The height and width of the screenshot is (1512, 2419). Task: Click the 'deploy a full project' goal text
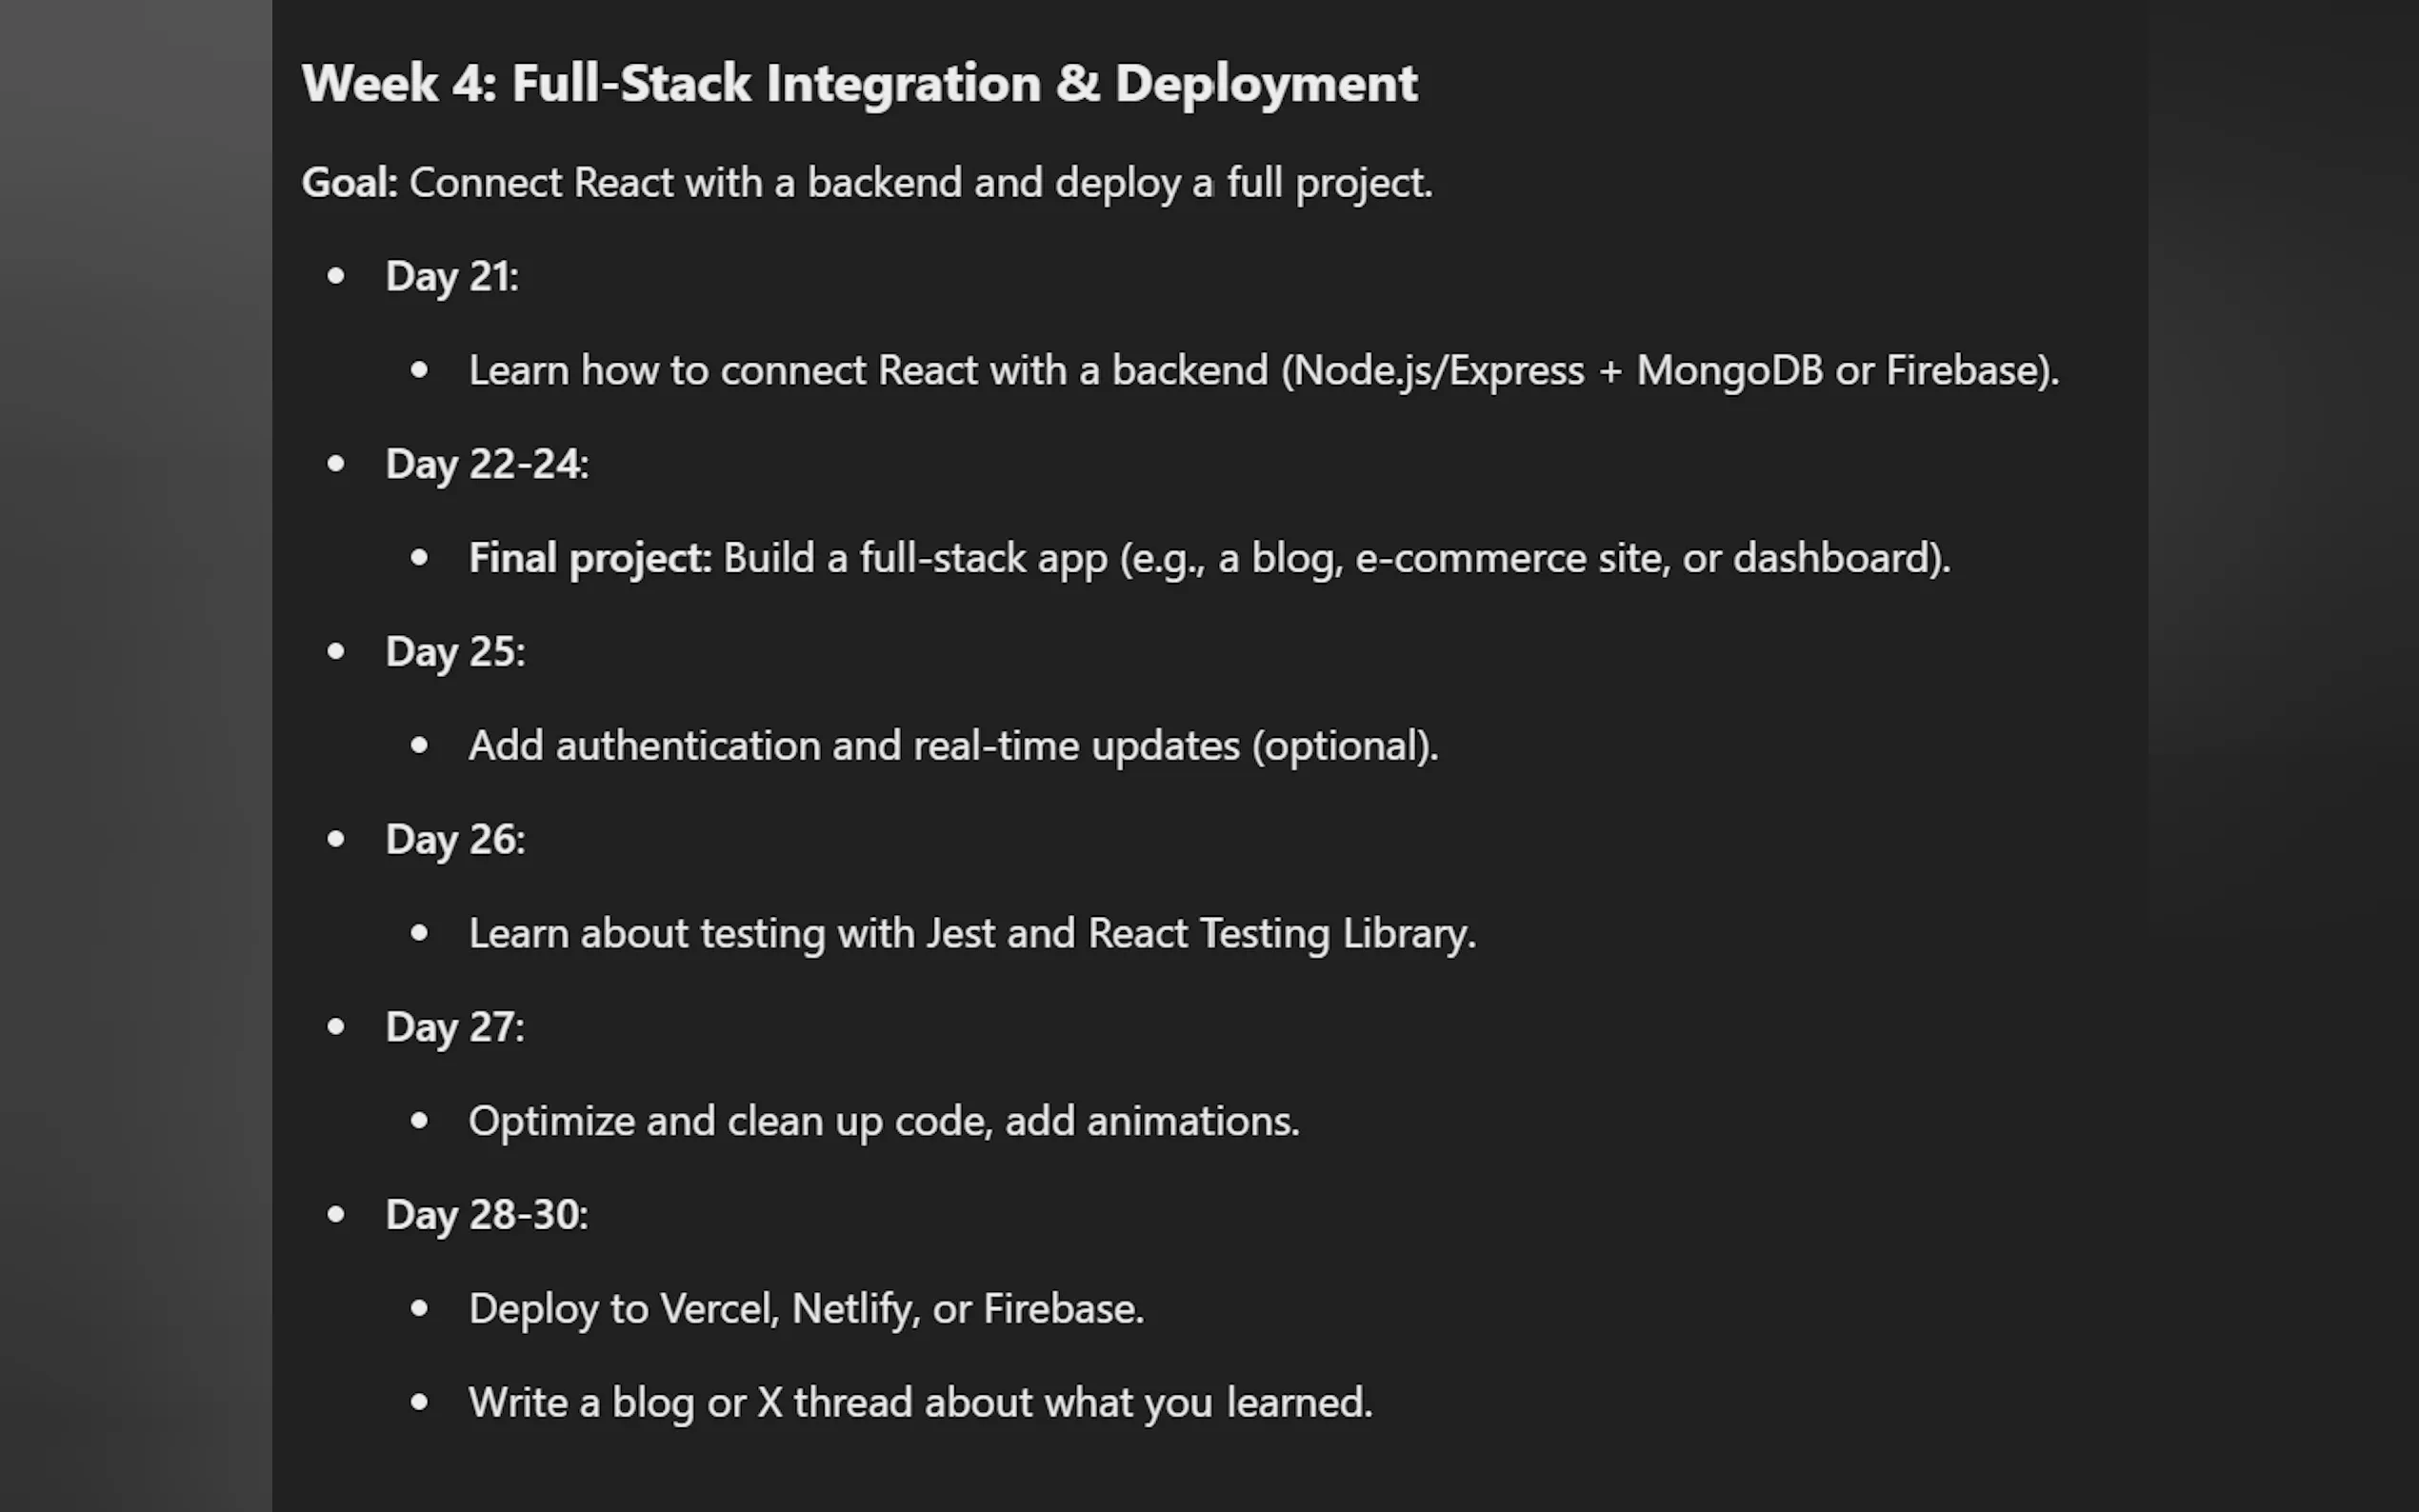pos(1243,183)
